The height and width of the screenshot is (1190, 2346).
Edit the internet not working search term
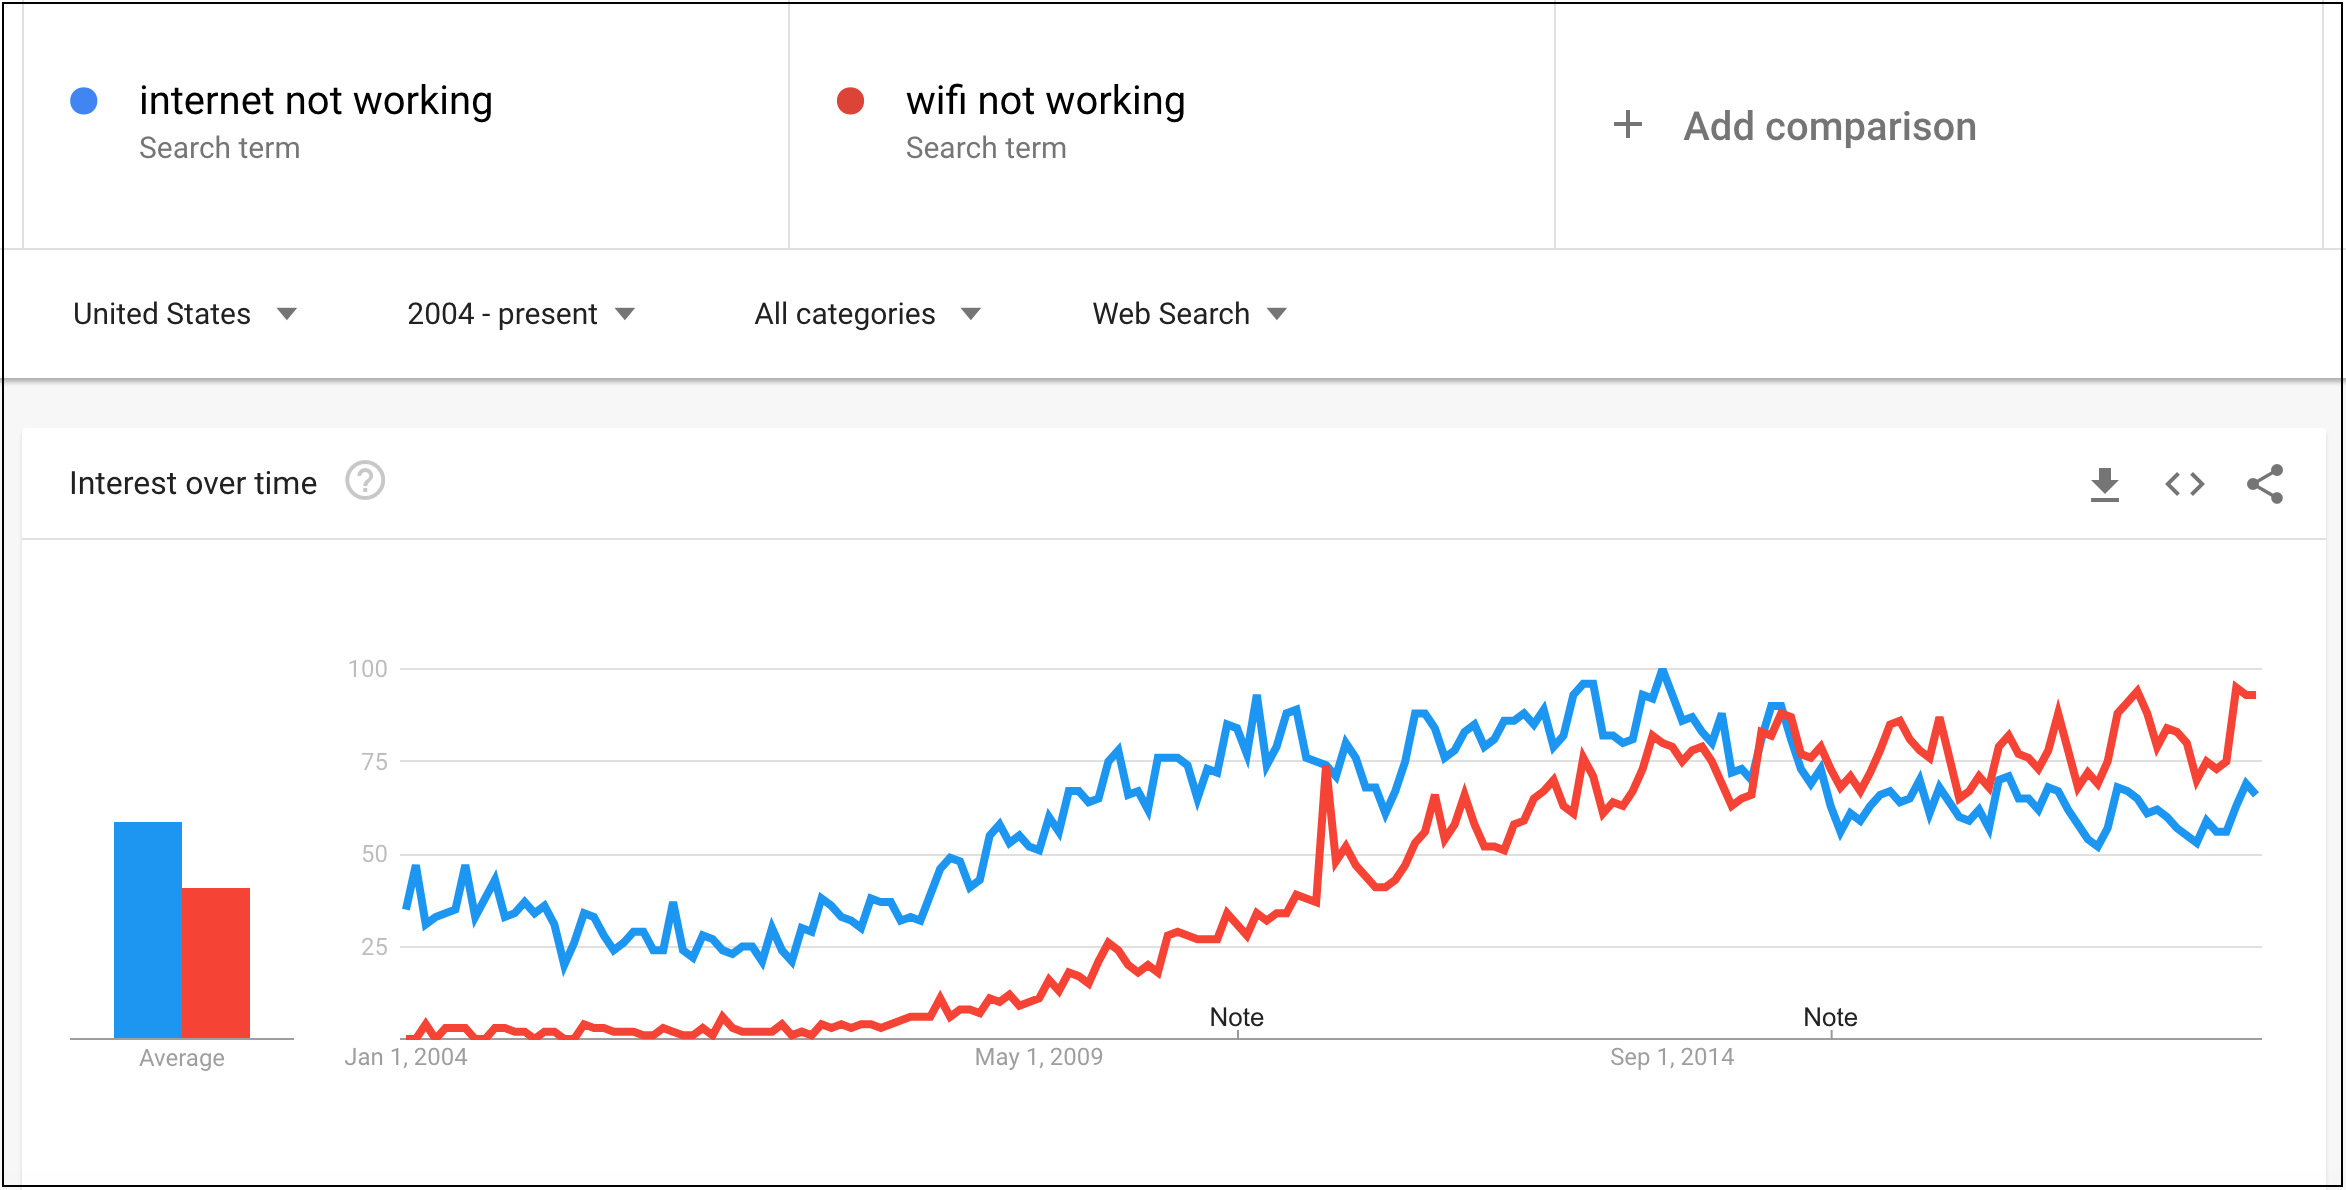(316, 101)
